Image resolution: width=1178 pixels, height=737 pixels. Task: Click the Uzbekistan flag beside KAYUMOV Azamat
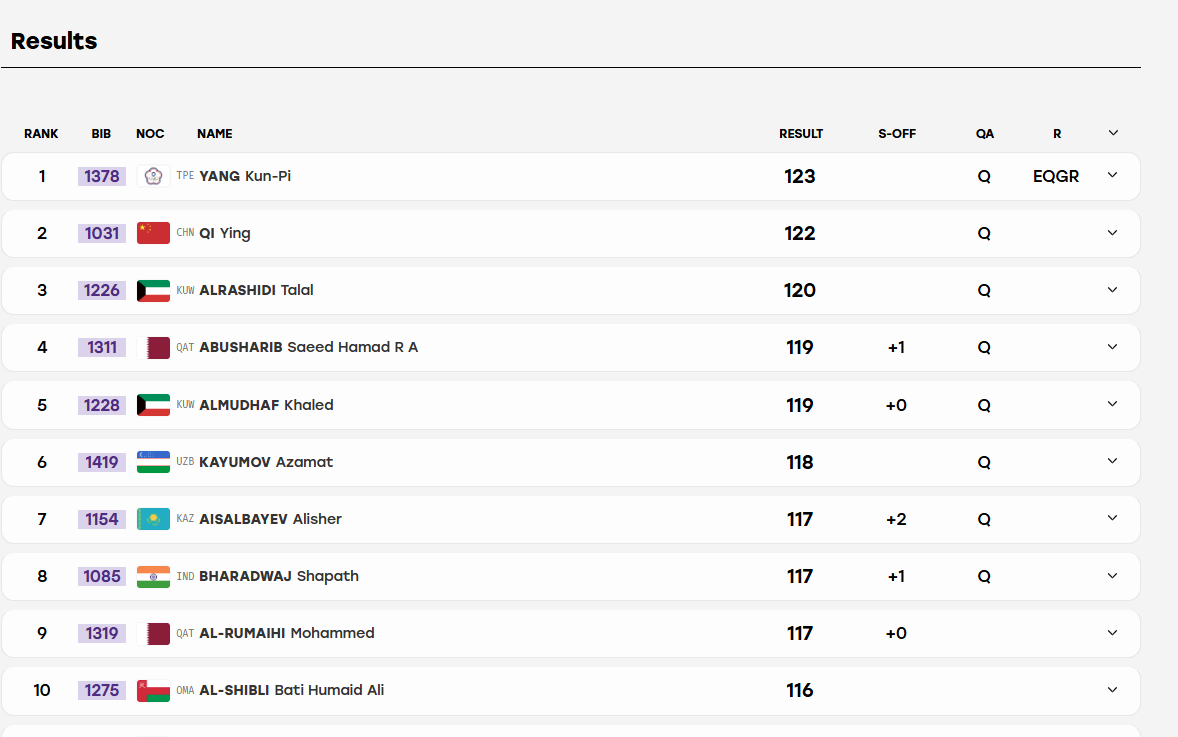click(x=153, y=462)
